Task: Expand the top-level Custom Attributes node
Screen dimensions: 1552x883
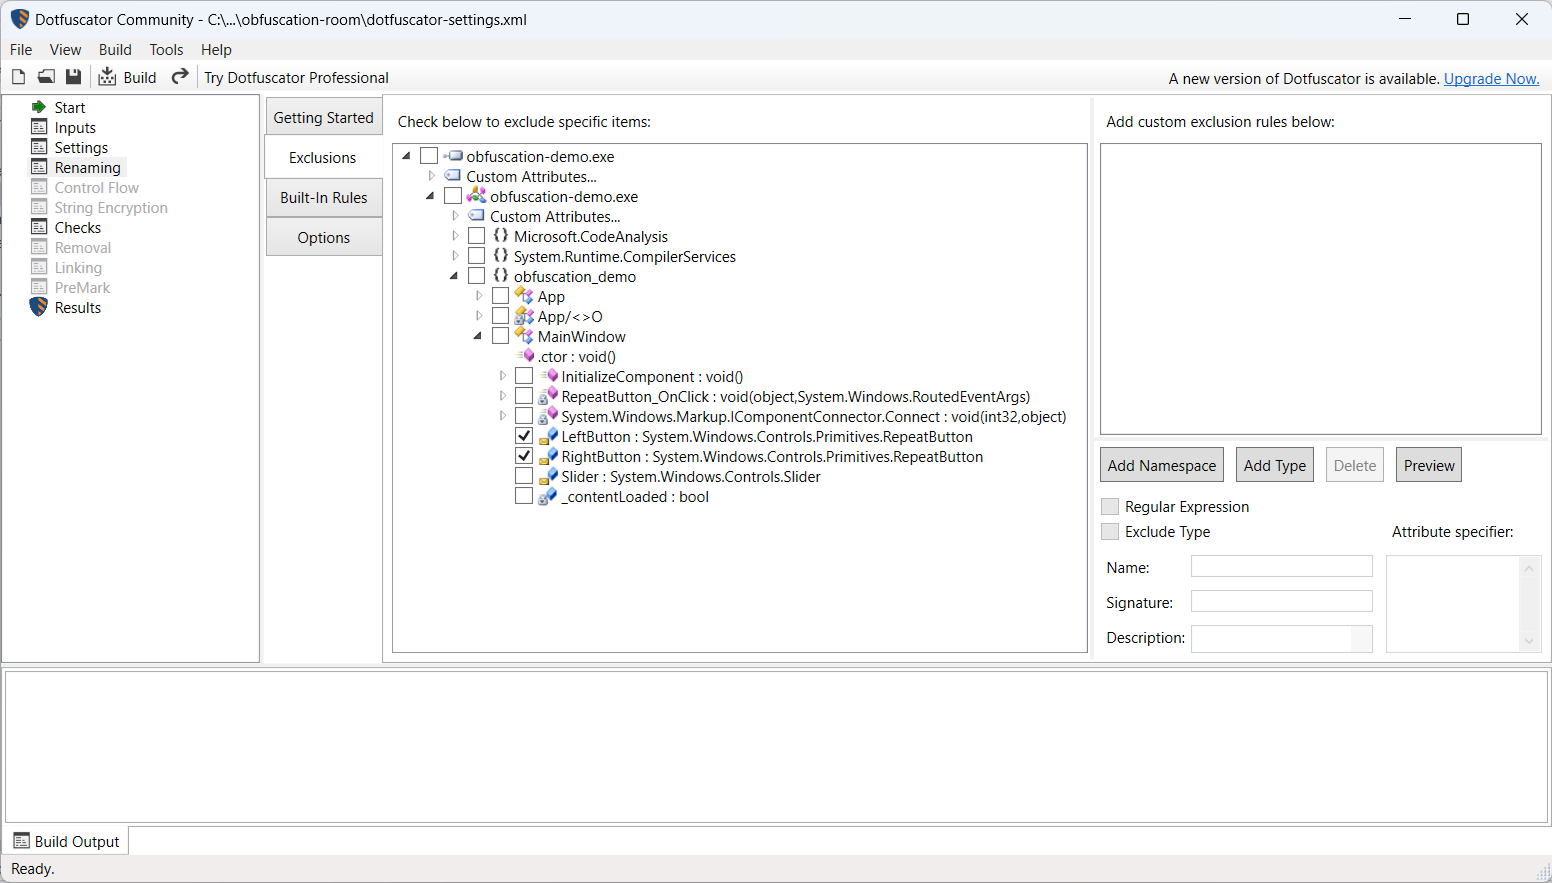Action: click(431, 176)
